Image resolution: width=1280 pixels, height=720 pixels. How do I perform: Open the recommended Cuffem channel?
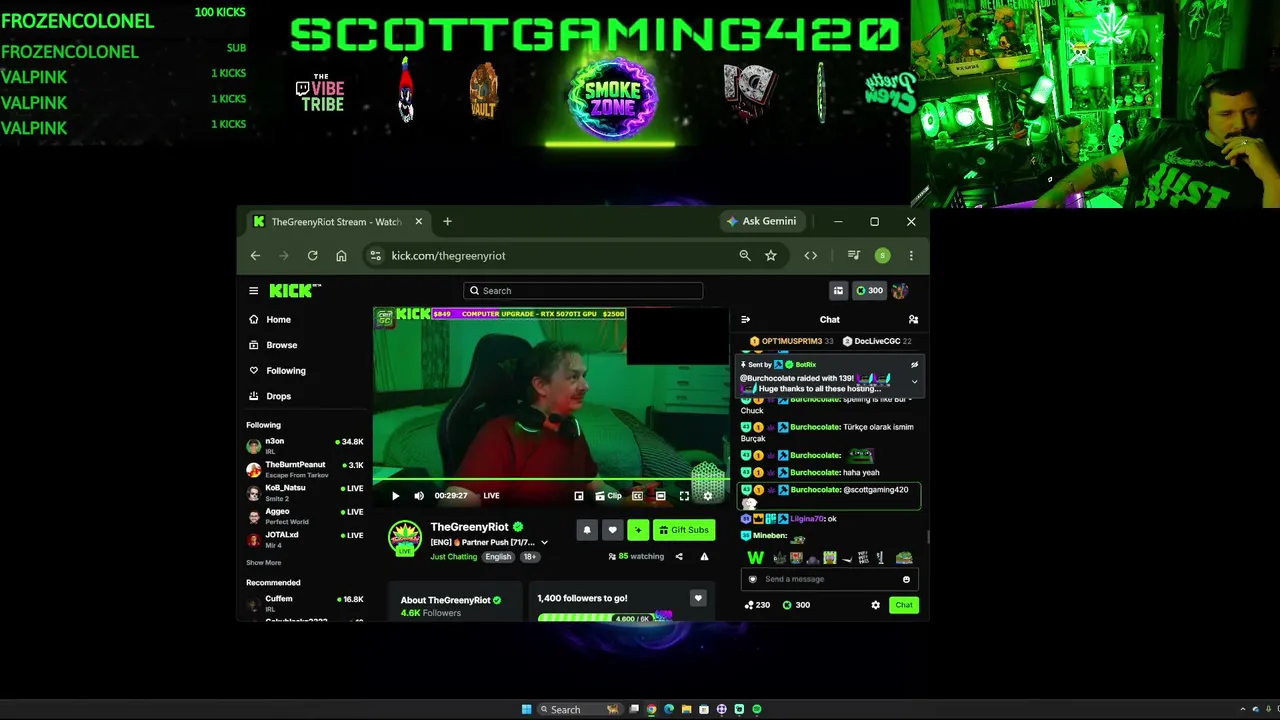coord(304,603)
